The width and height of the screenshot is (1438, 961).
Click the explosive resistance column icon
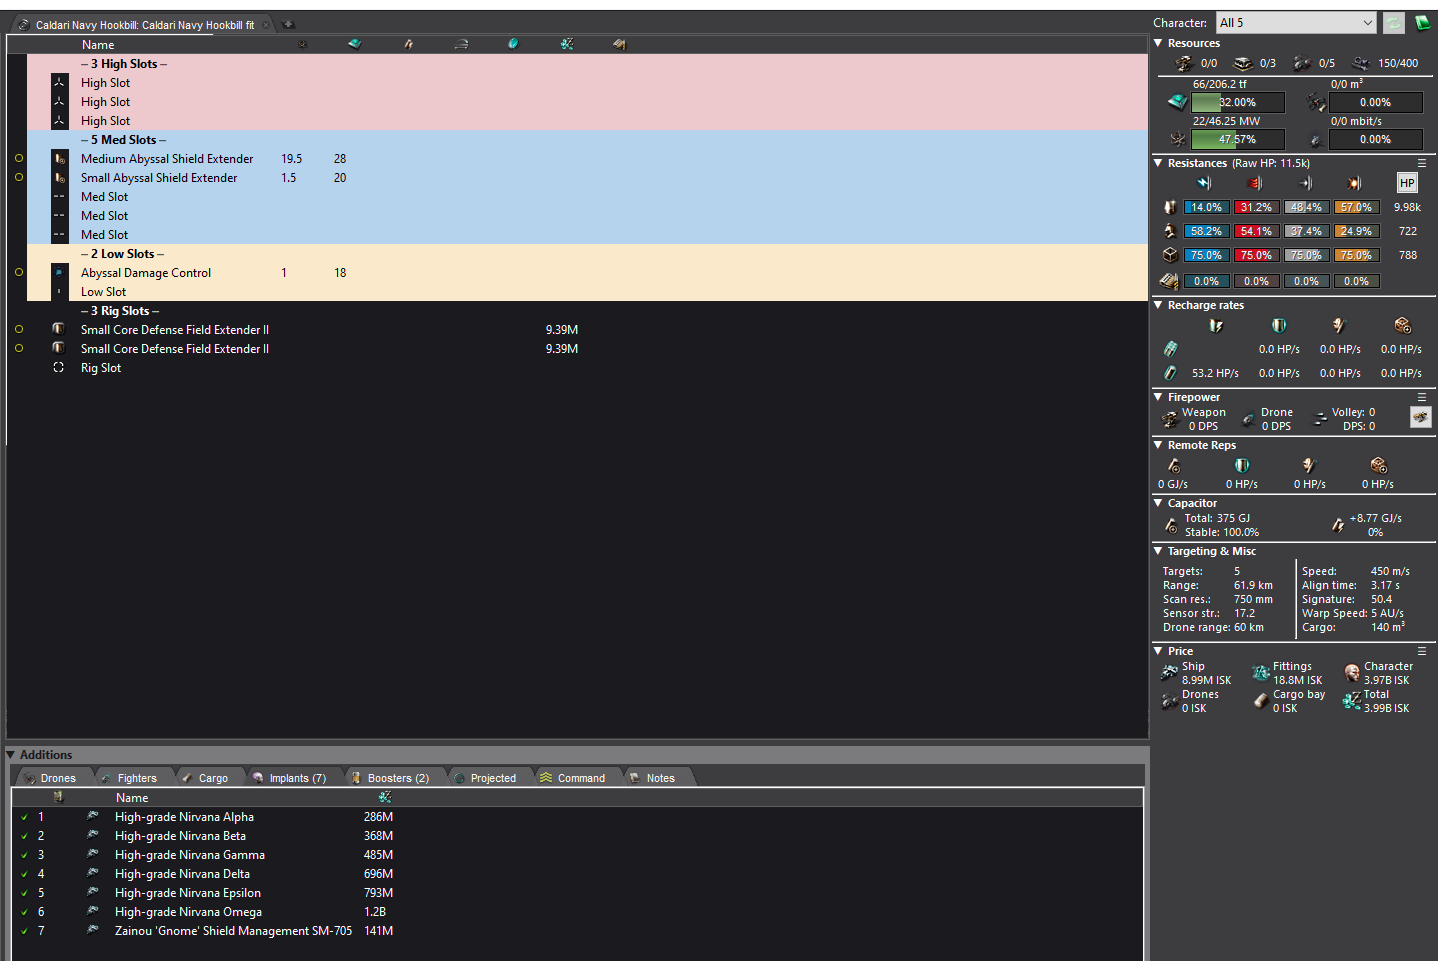click(x=1355, y=183)
